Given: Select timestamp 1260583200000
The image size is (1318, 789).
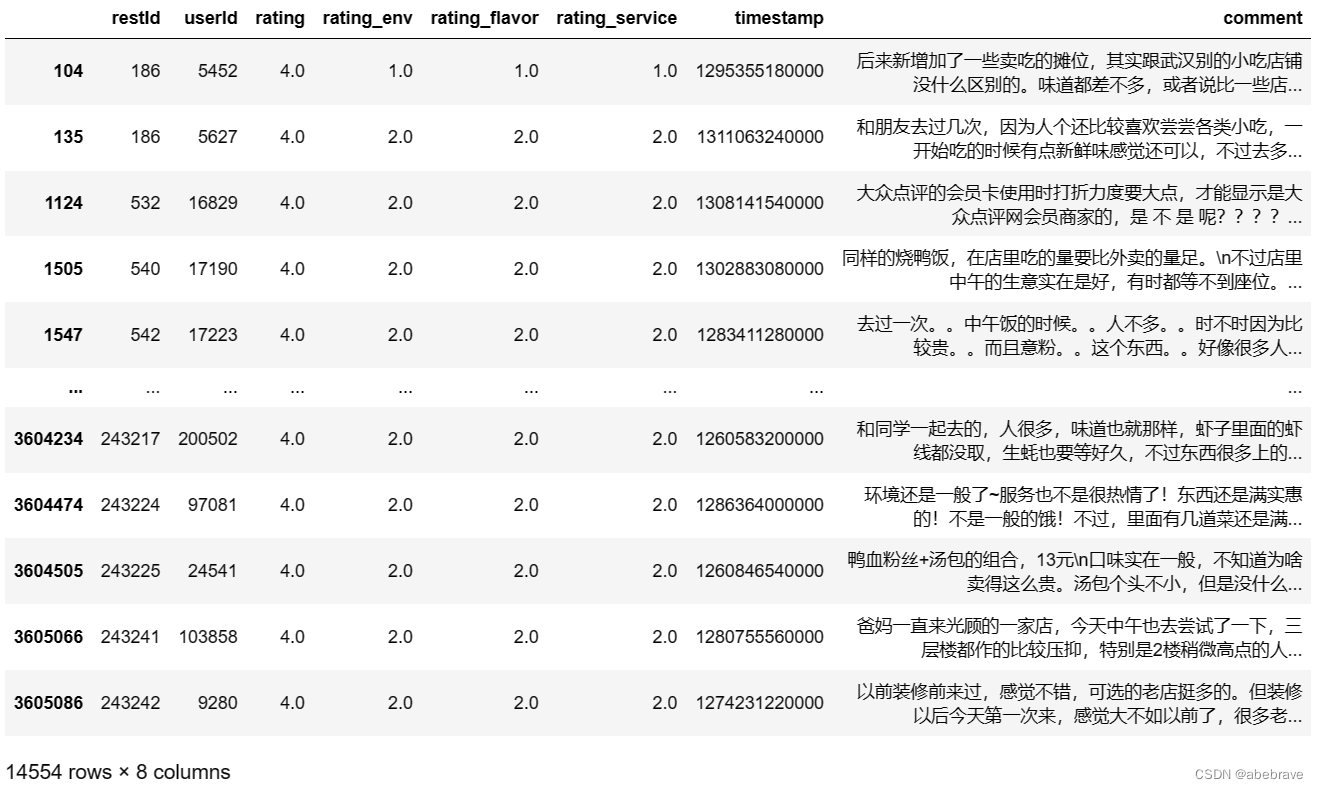Looking at the screenshot, I should pyautogui.click(x=760, y=439).
